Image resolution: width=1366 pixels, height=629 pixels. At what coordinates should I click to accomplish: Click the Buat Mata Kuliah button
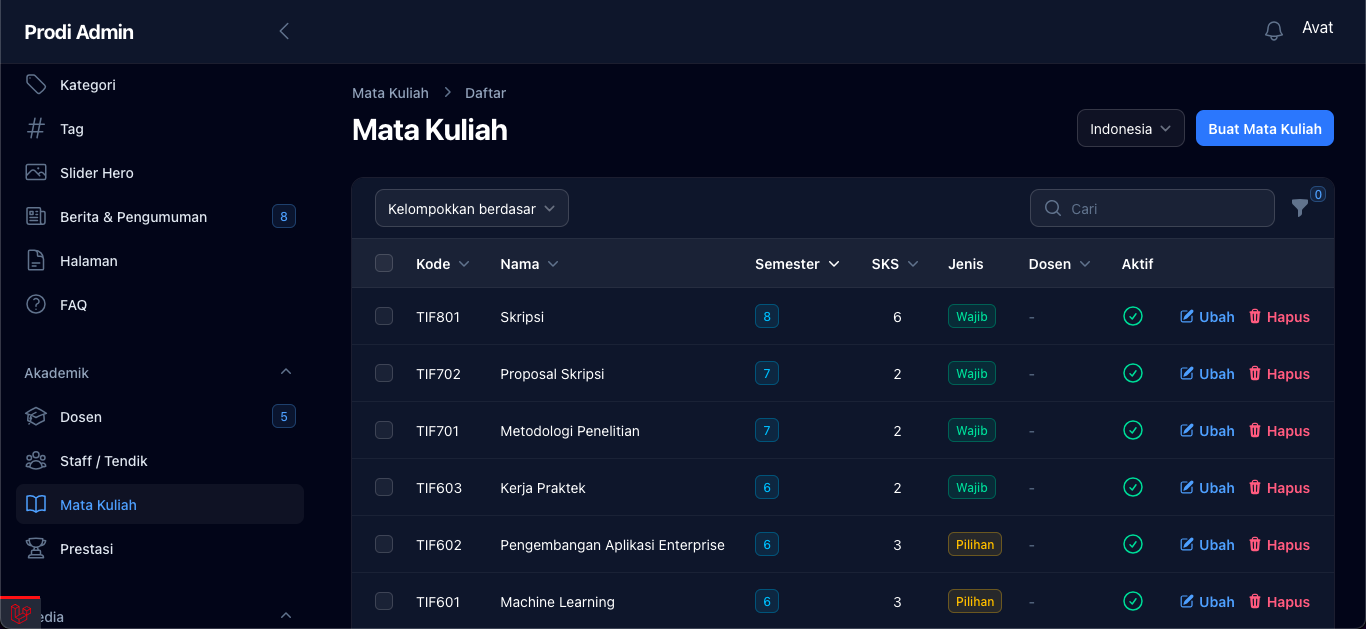pyautogui.click(x=1264, y=129)
